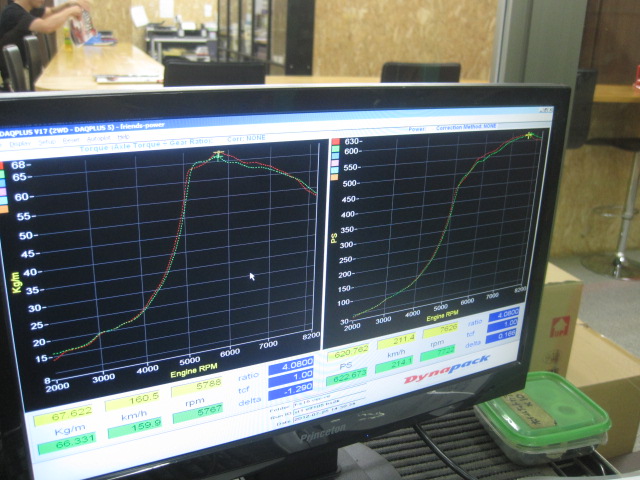640x480 pixels.
Task: Click the yellow 67.622 Kg/m torque value
Action: pos(63,417)
